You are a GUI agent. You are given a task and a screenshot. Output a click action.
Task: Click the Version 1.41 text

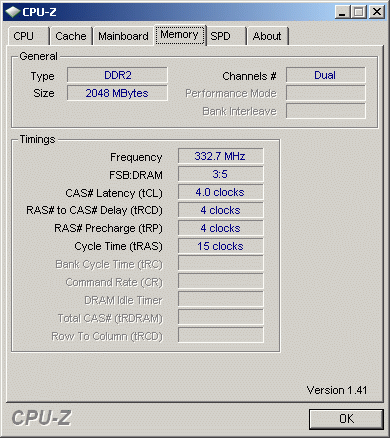[337, 390]
